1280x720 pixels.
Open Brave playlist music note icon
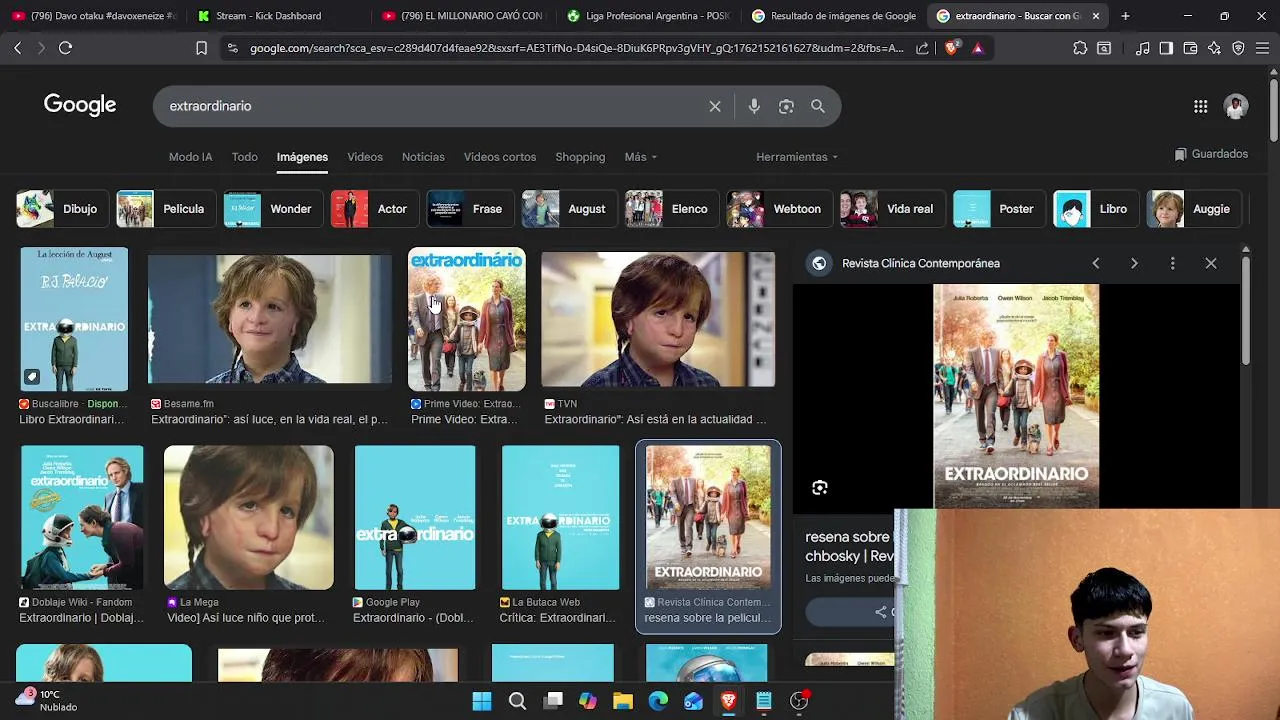click(x=1142, y=48)
